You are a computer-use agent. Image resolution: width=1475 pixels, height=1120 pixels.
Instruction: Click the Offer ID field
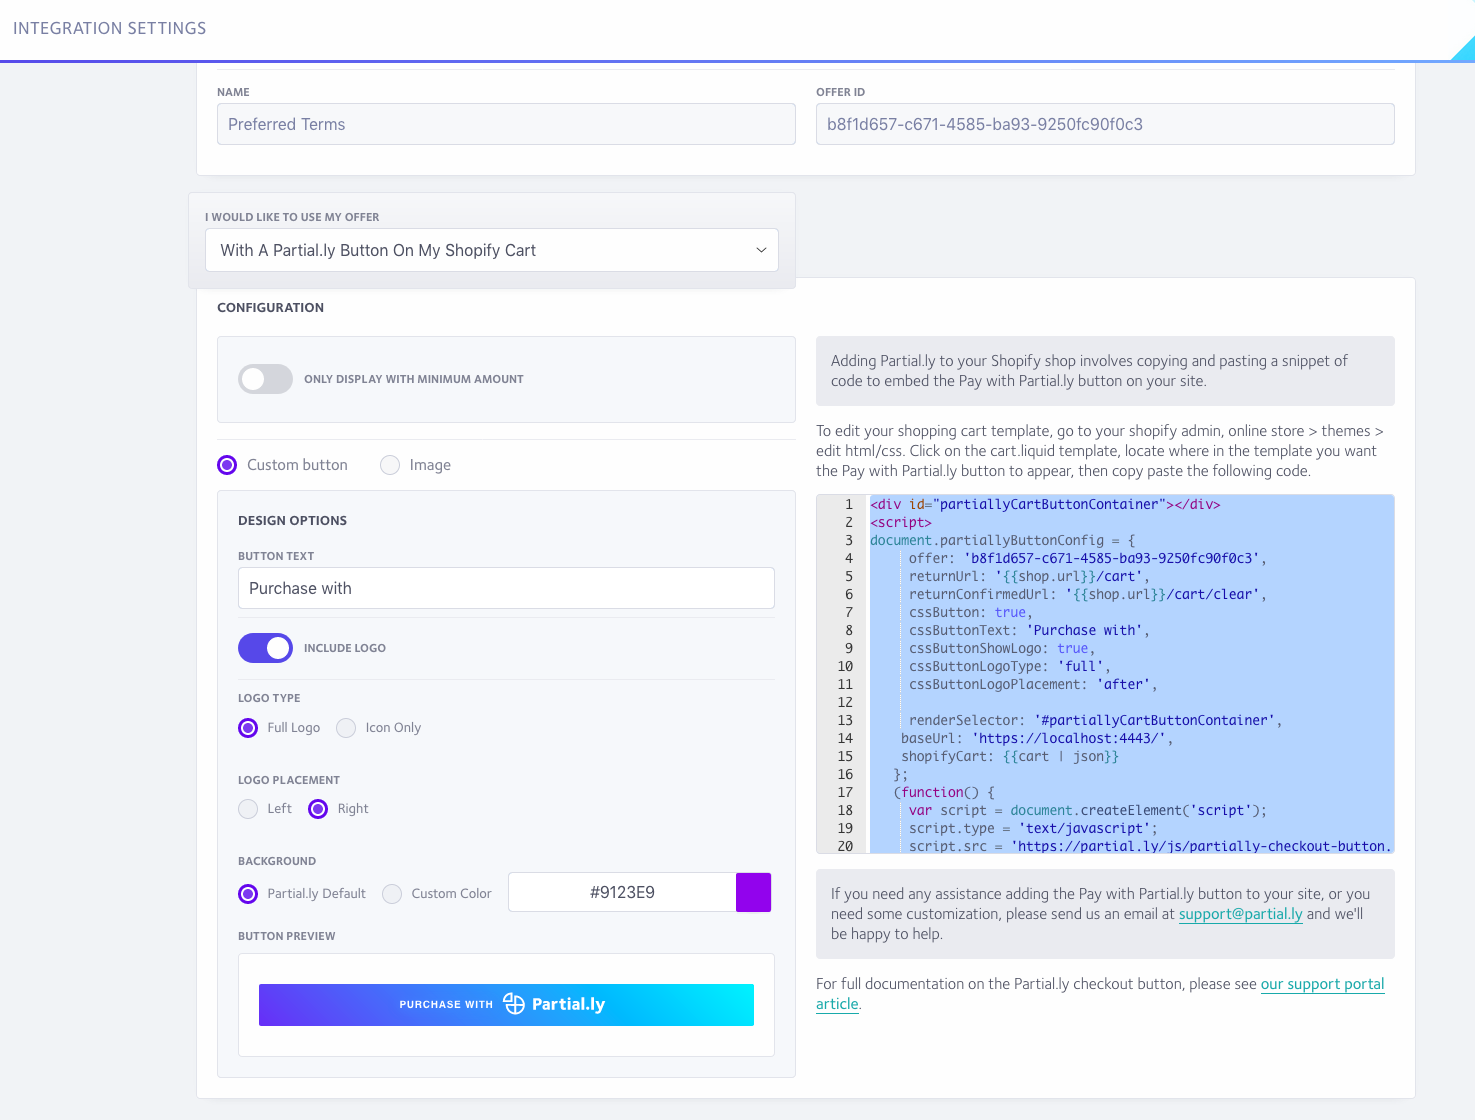(x=1105, y=124)
